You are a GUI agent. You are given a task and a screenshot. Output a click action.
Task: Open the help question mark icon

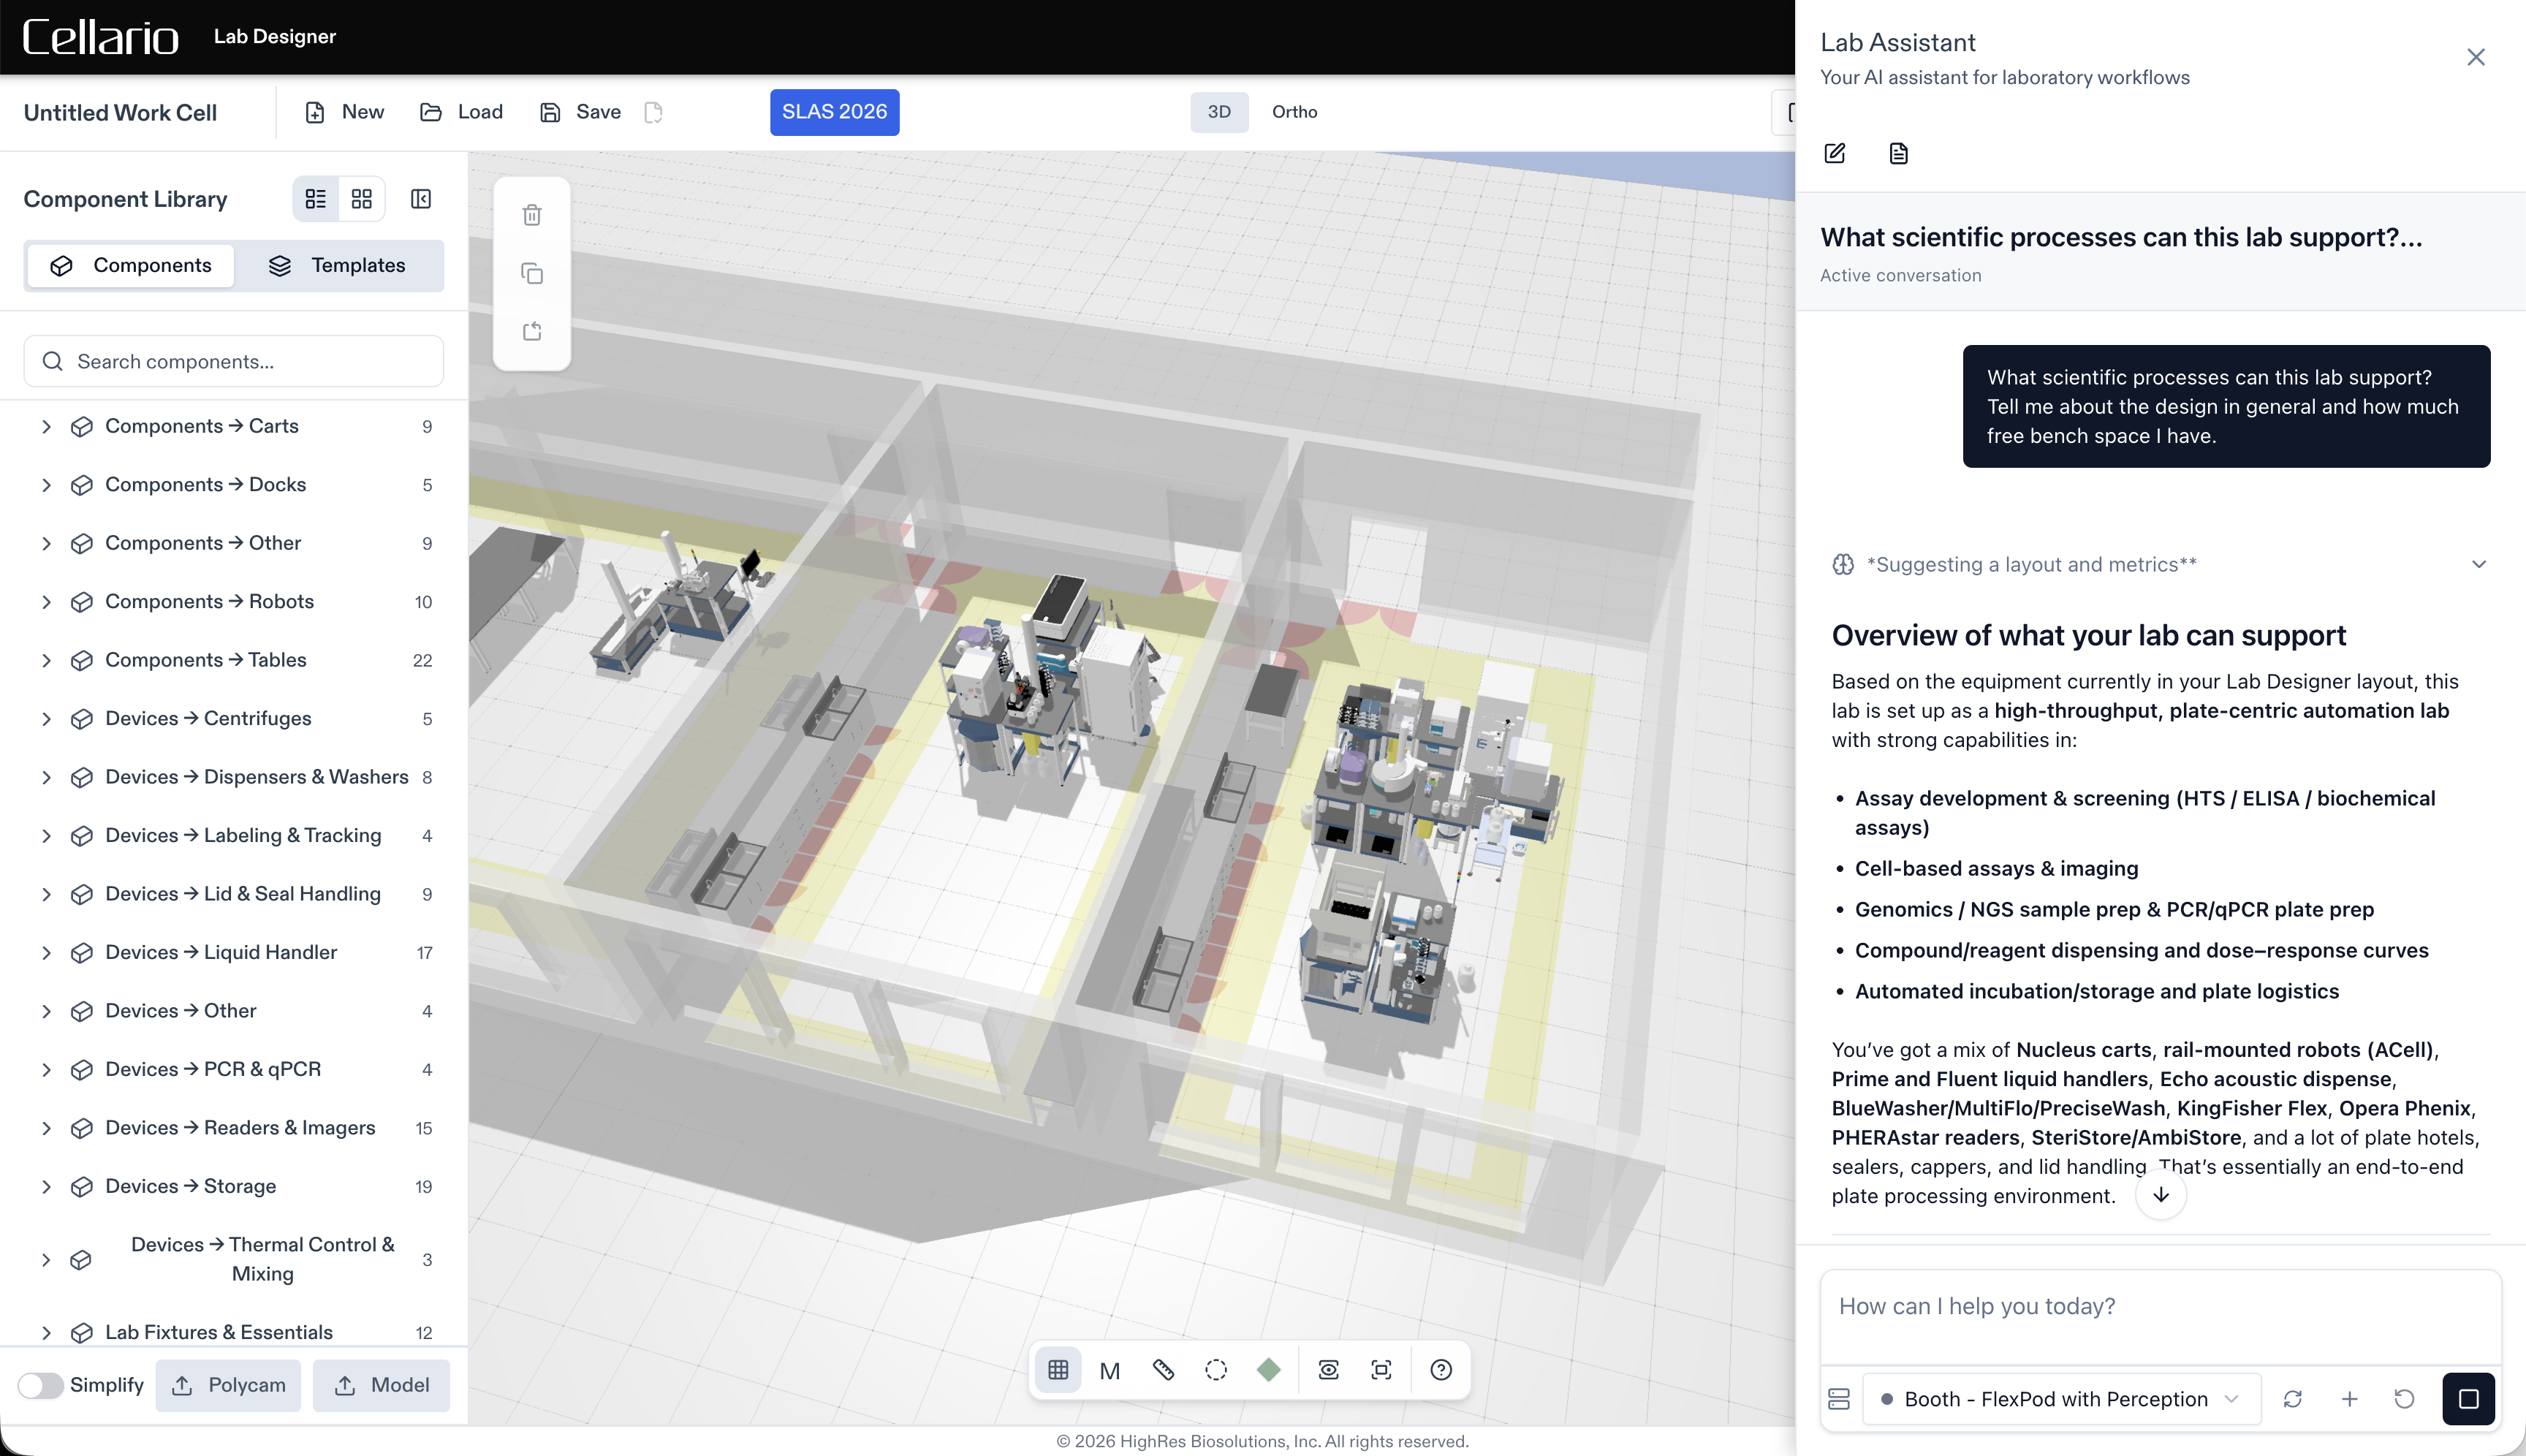pyautogui.click(x=1441, y=1370)
